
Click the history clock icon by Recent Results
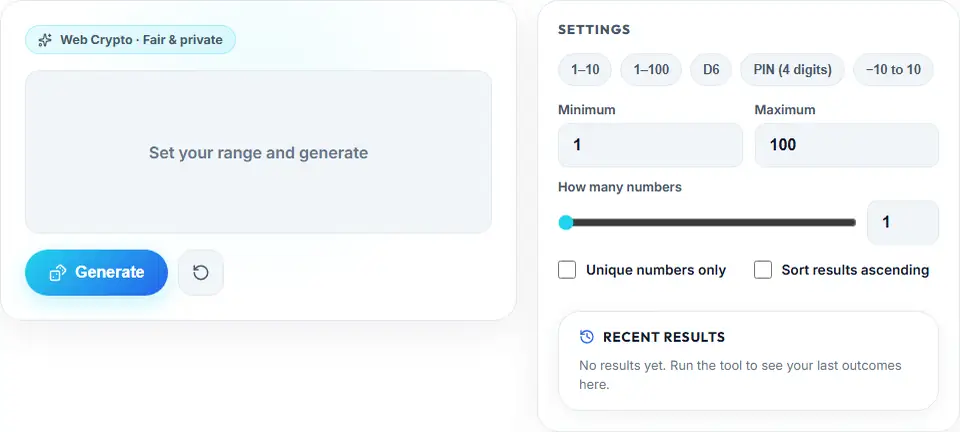click(587, 337)
